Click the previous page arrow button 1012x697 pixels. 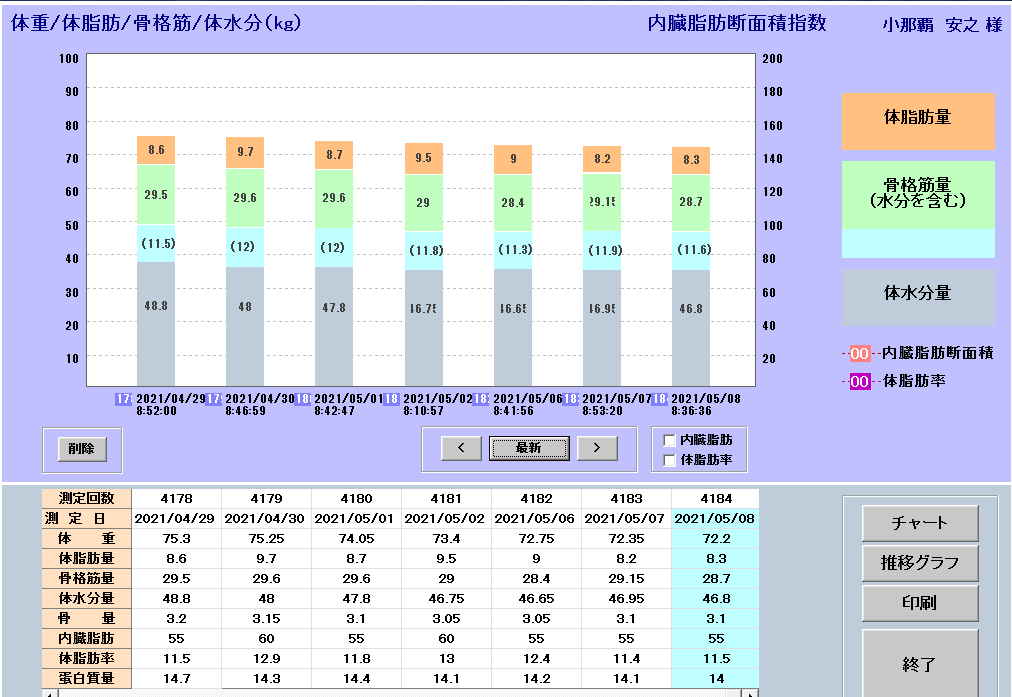[461, 448]
